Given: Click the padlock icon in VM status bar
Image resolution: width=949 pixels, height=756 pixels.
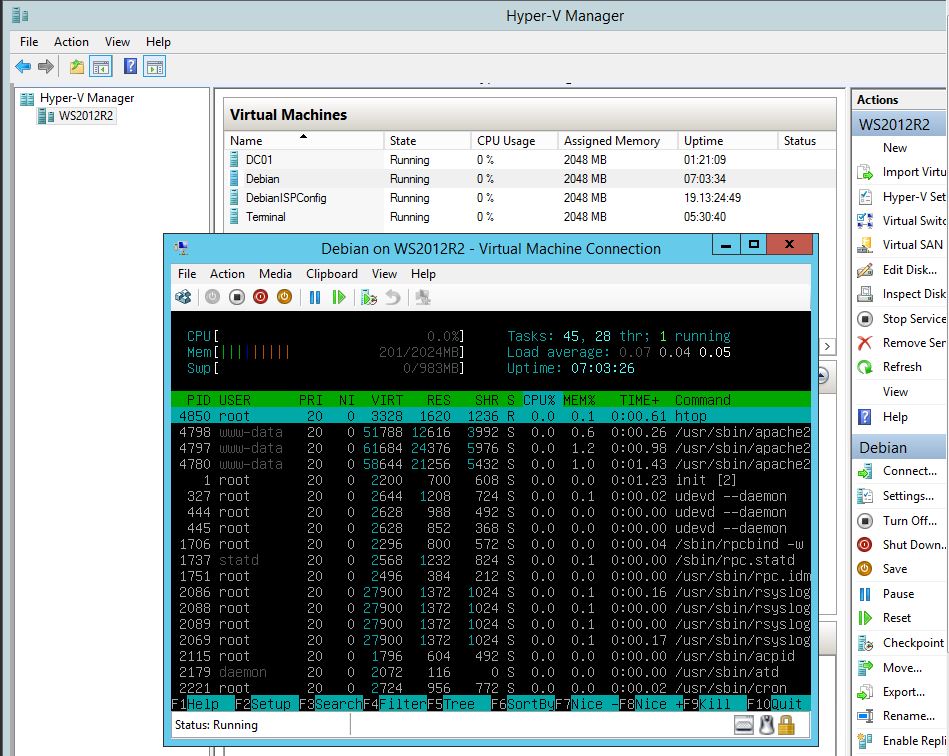Looking at the screenshot, I should [786, 725].
